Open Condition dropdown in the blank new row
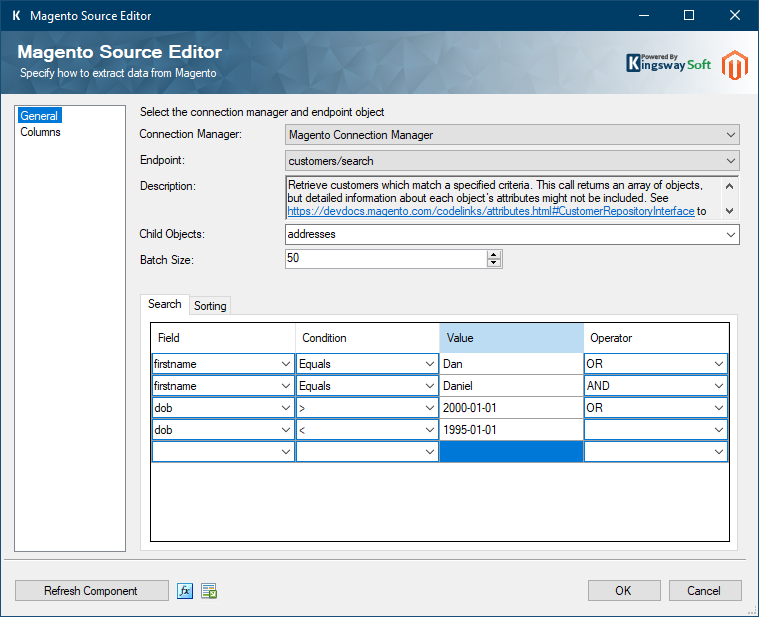Screen dimensions: 759x617 429,452
